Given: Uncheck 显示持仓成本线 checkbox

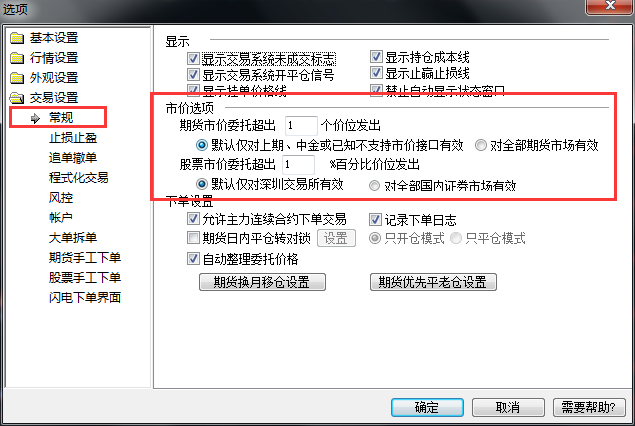Looking at the screenshot, I should pos(376,57).
